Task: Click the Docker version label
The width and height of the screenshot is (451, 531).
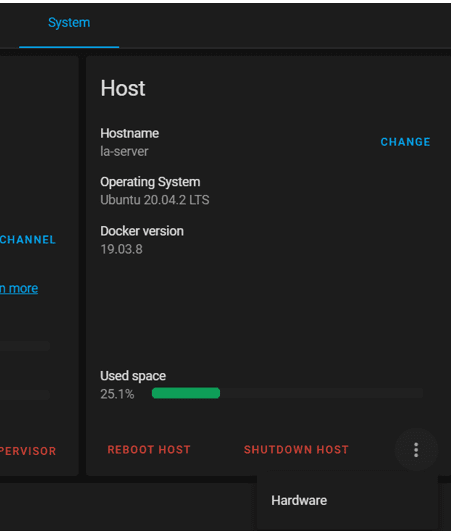Action: pos(142,231)
